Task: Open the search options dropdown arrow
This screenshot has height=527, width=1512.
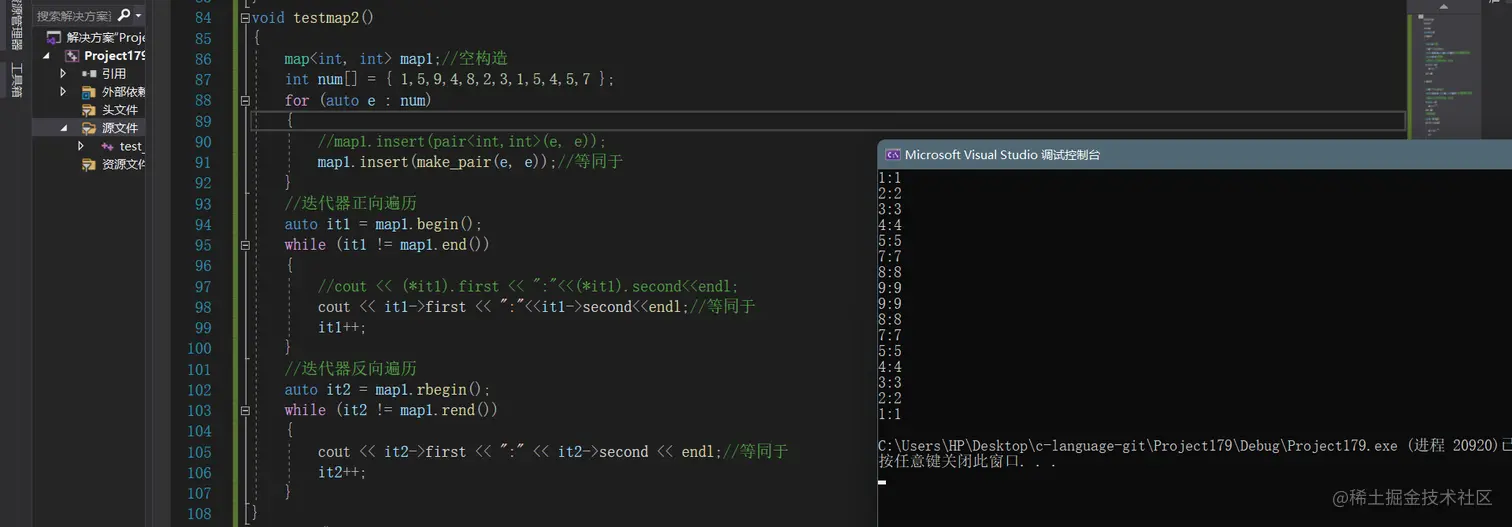Action: click(138, 16)
